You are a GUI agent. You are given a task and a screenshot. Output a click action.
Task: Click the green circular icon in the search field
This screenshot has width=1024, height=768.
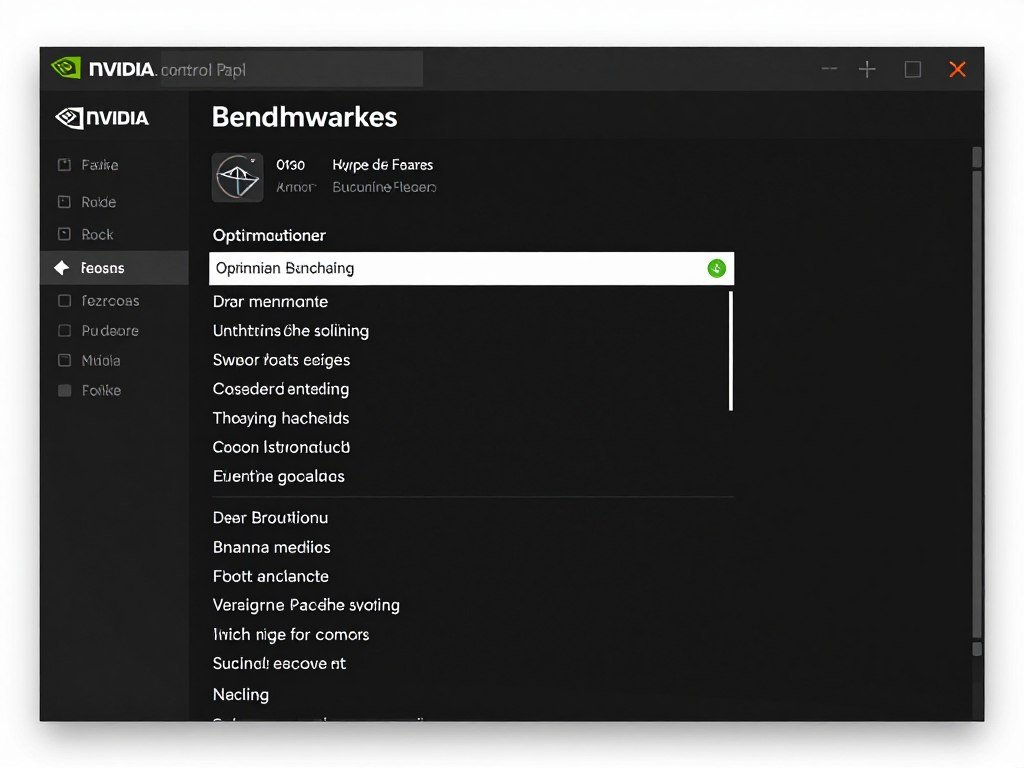(716, 268)
